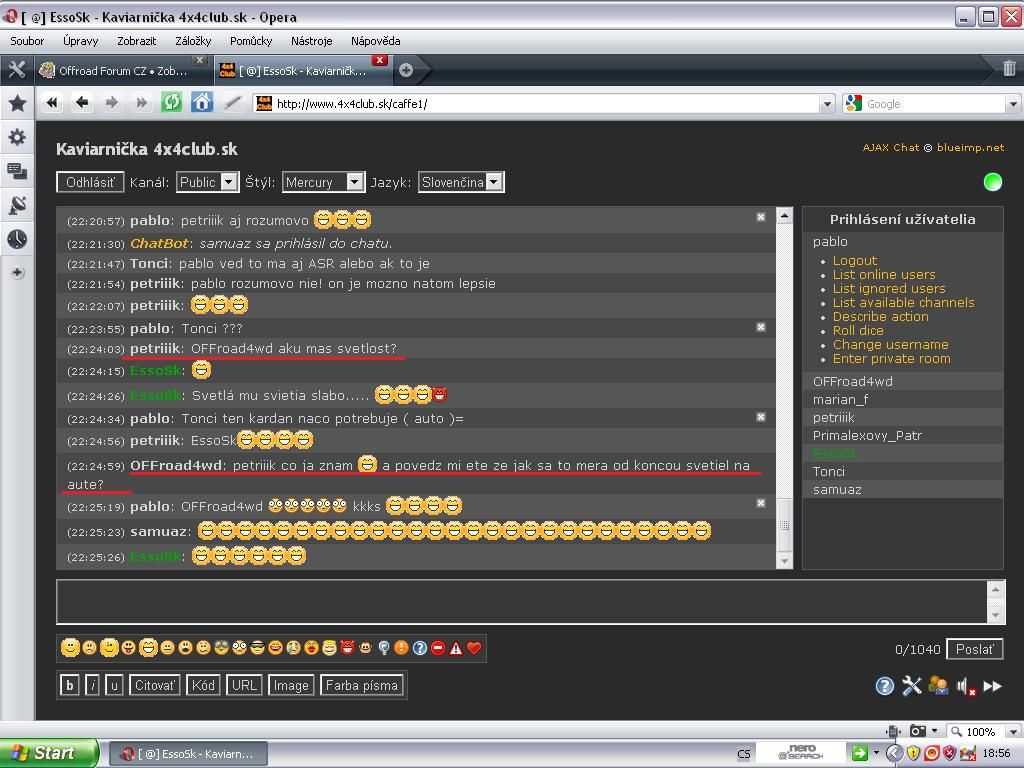
Task: Click inside the chat message input box
Action: [x=521, y=601]
